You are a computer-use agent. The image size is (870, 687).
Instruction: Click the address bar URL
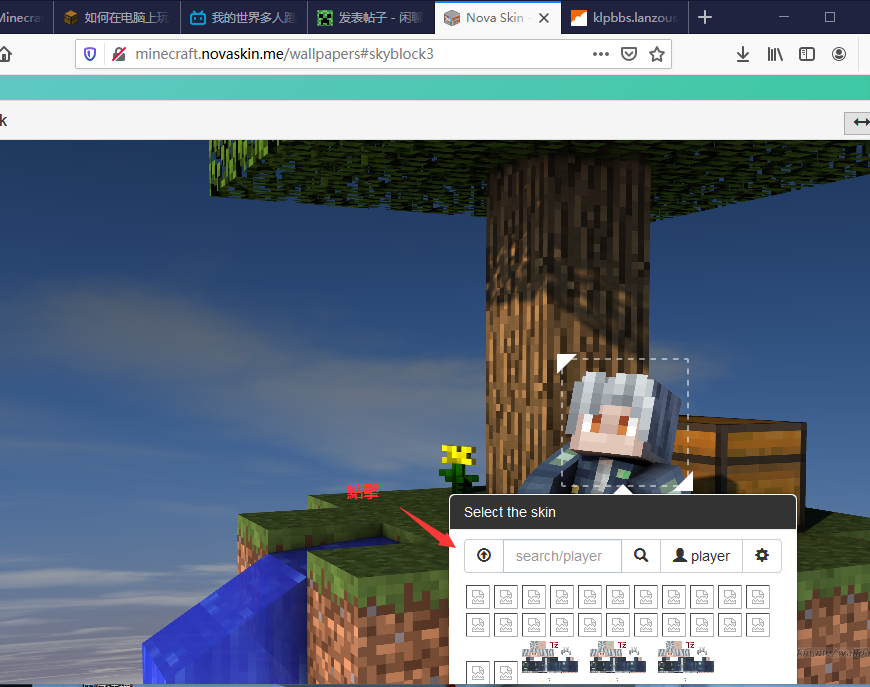pos(284,54)
